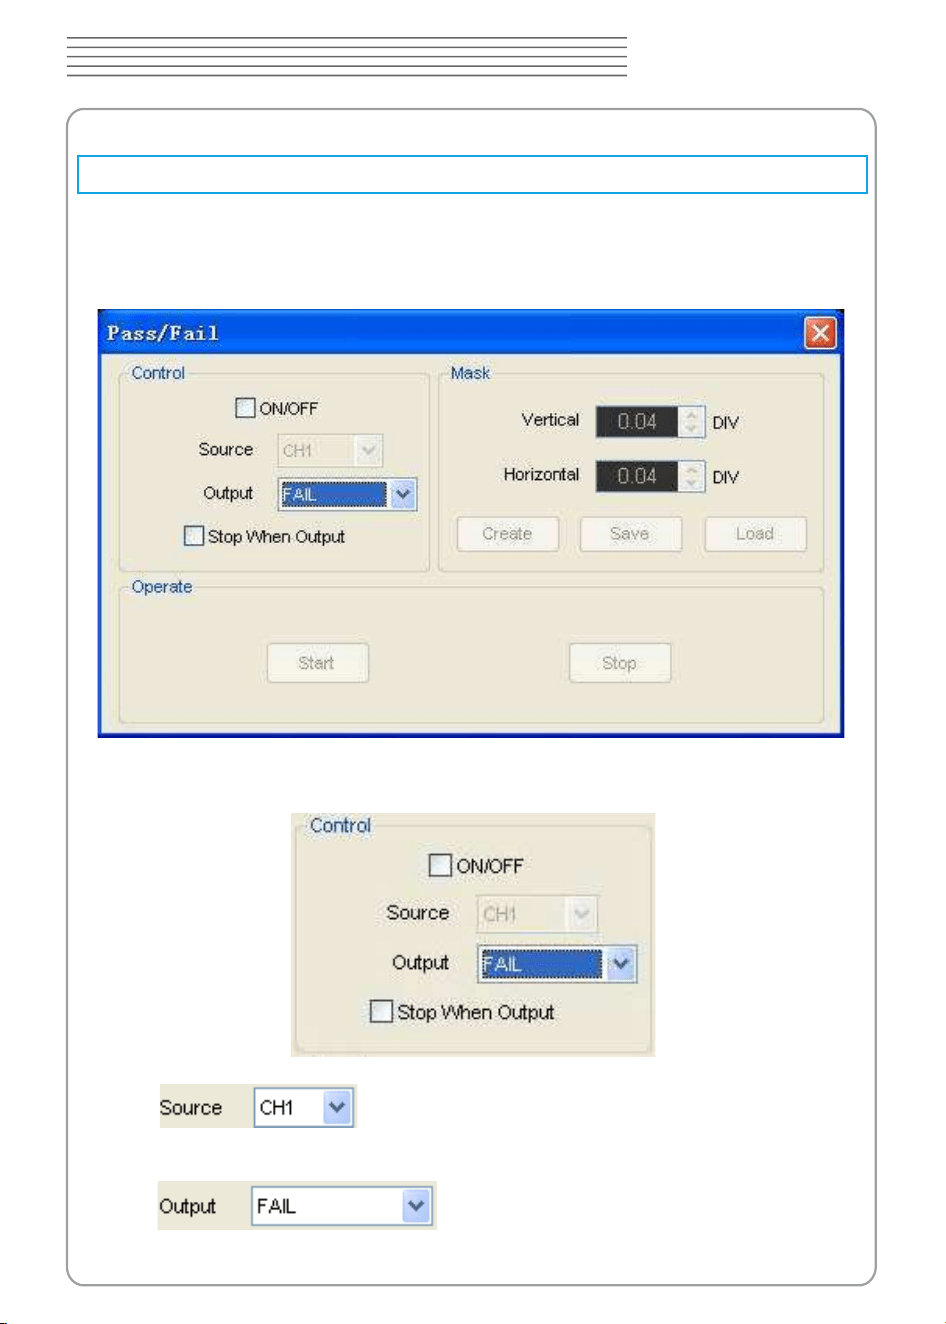Click the Load mask button
The height and width of the screenshot is (1324, 946).
(755, 534)
